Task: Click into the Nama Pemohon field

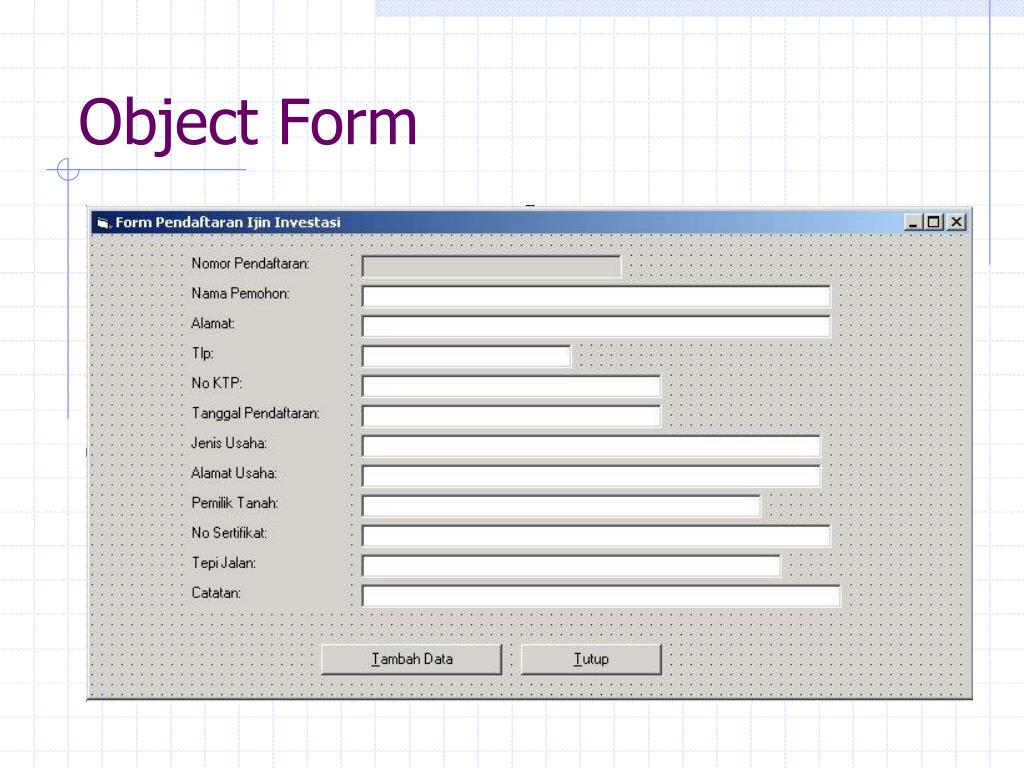Action: coord(596,296)
